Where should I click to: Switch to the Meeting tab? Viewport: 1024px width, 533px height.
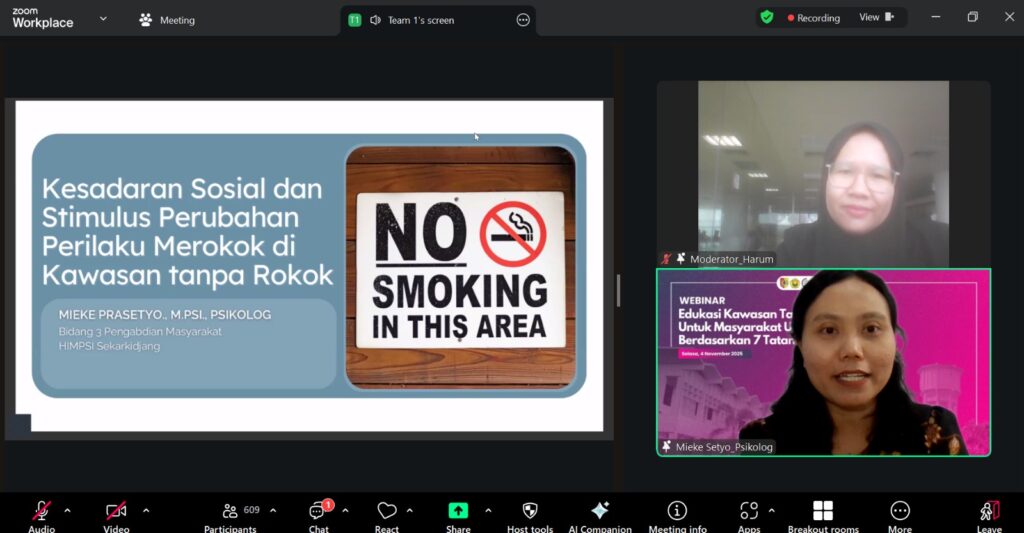pyautogui.click(x=167, y=20)
